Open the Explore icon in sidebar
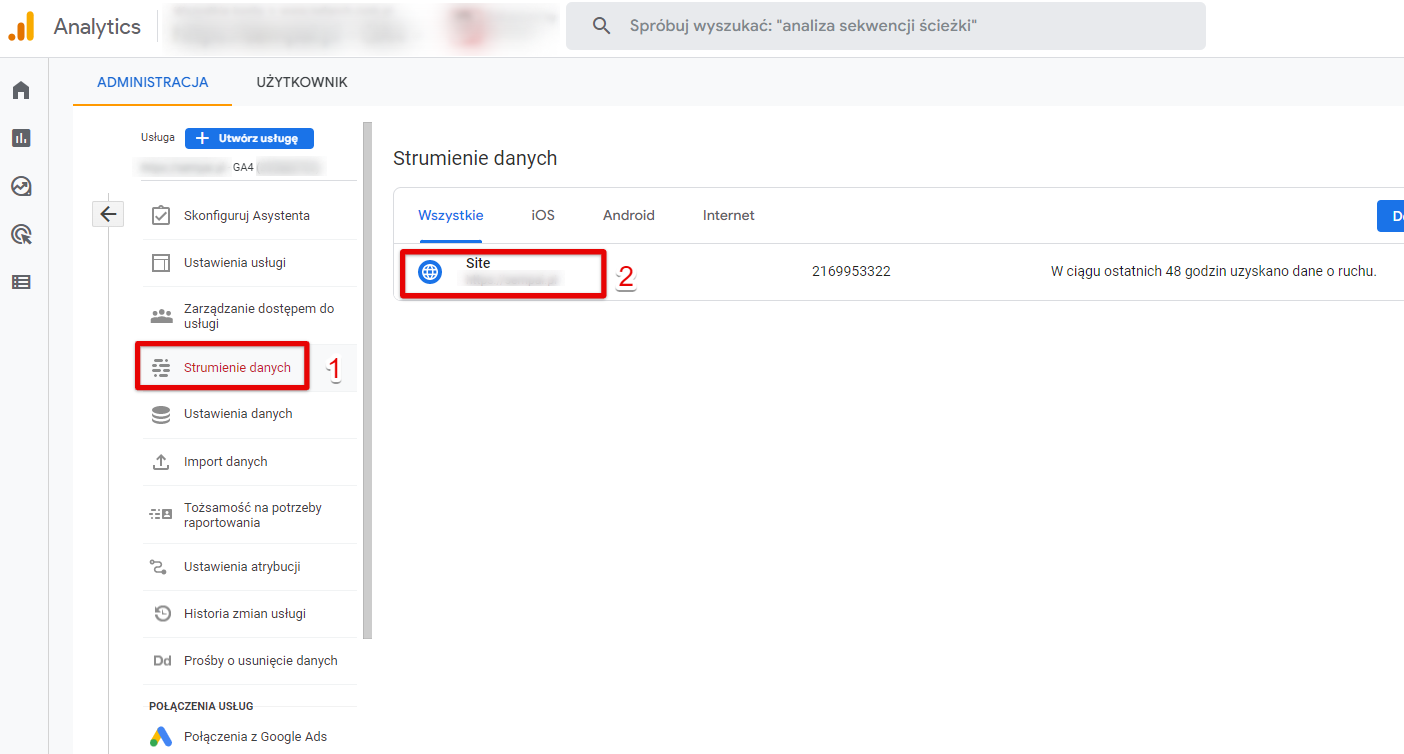The width and height of the screenshot is (1404, 754). [x=21, y=186]
